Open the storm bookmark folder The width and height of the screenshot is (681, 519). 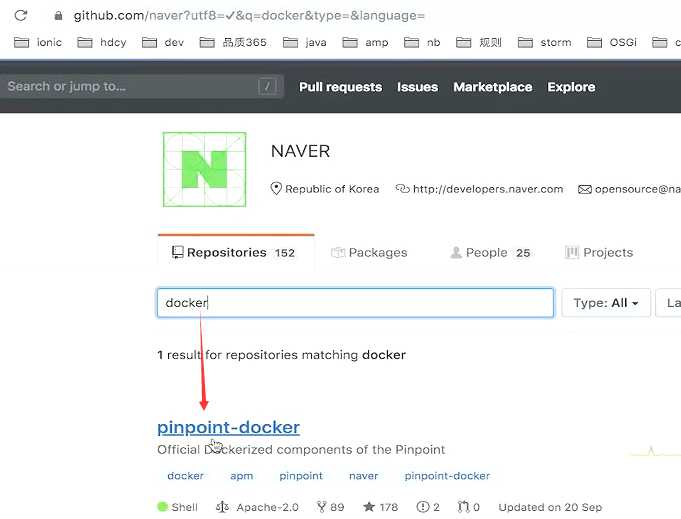545,42
